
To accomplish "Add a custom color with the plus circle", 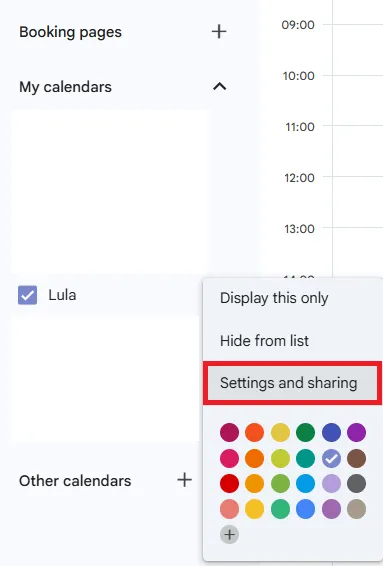I will click(230, 535).
